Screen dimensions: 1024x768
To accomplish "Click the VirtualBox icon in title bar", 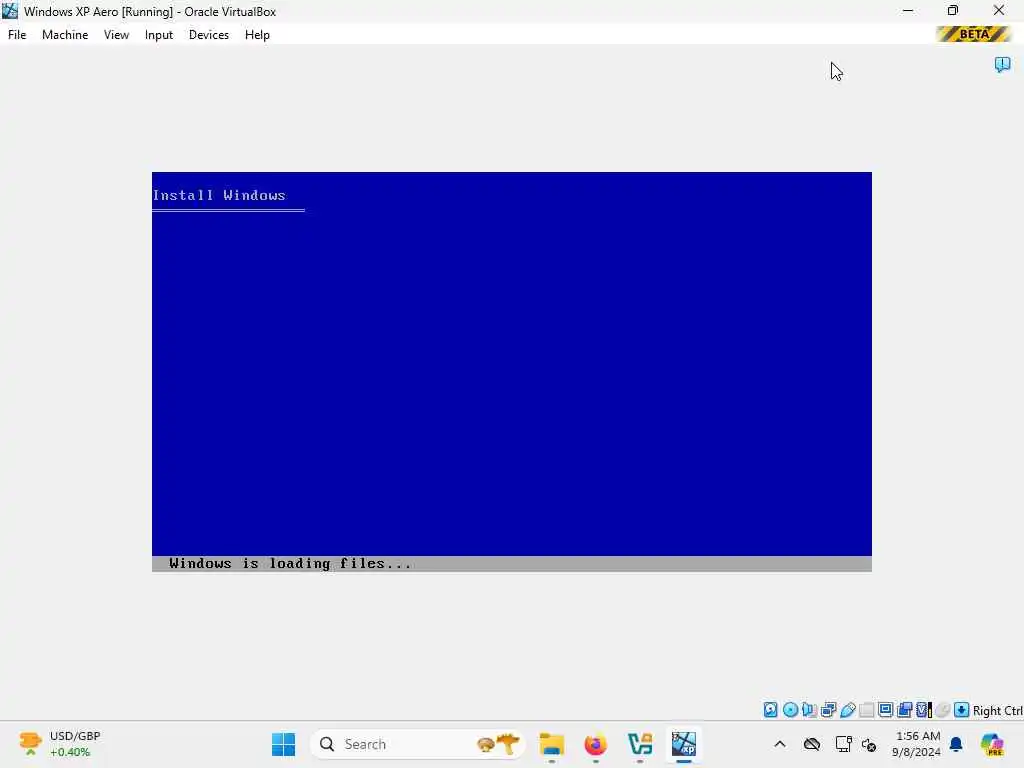I will (x=10, y=11).
